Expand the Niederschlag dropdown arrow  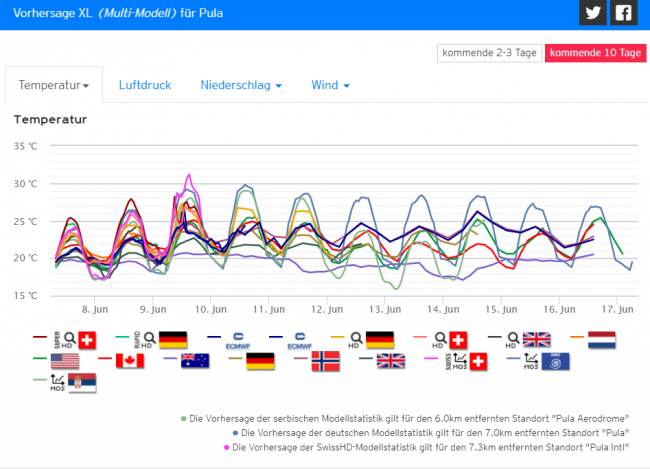coord(279,86)
